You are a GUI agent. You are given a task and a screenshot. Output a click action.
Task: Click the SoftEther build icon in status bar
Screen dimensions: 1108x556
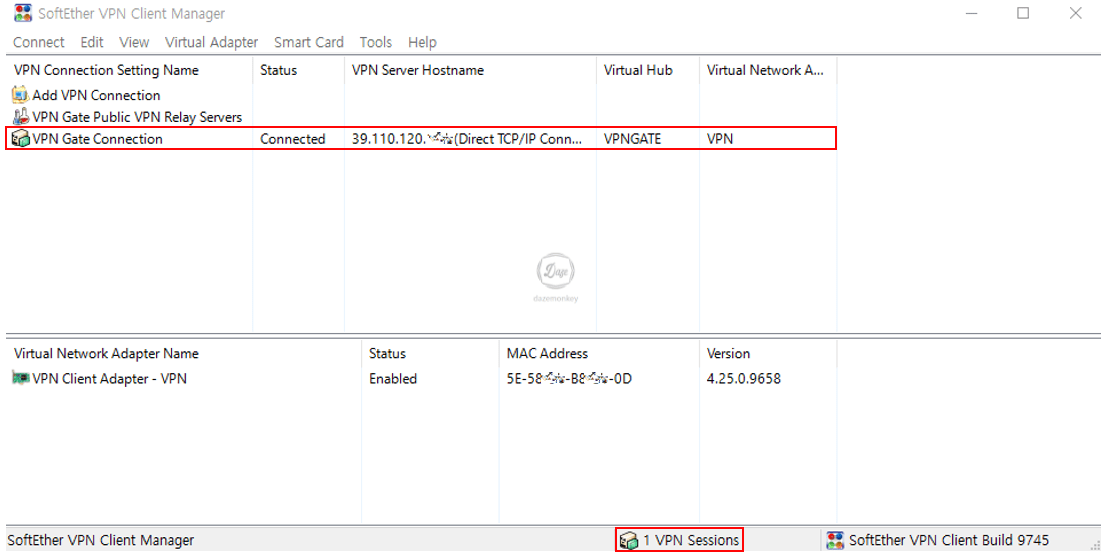pyautogui.click(x=835, y=540)
